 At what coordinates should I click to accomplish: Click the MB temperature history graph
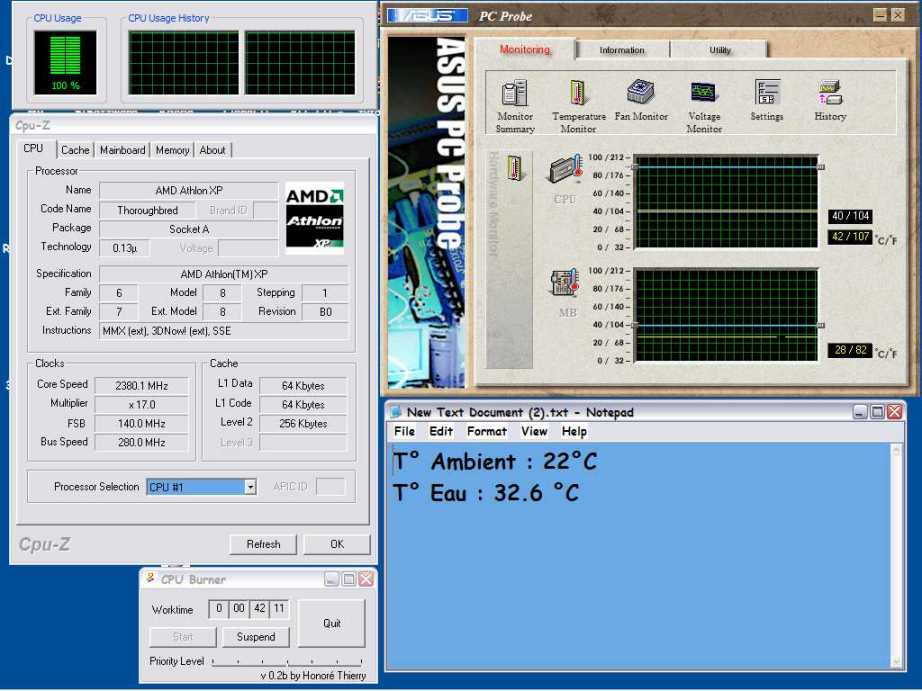726,315
